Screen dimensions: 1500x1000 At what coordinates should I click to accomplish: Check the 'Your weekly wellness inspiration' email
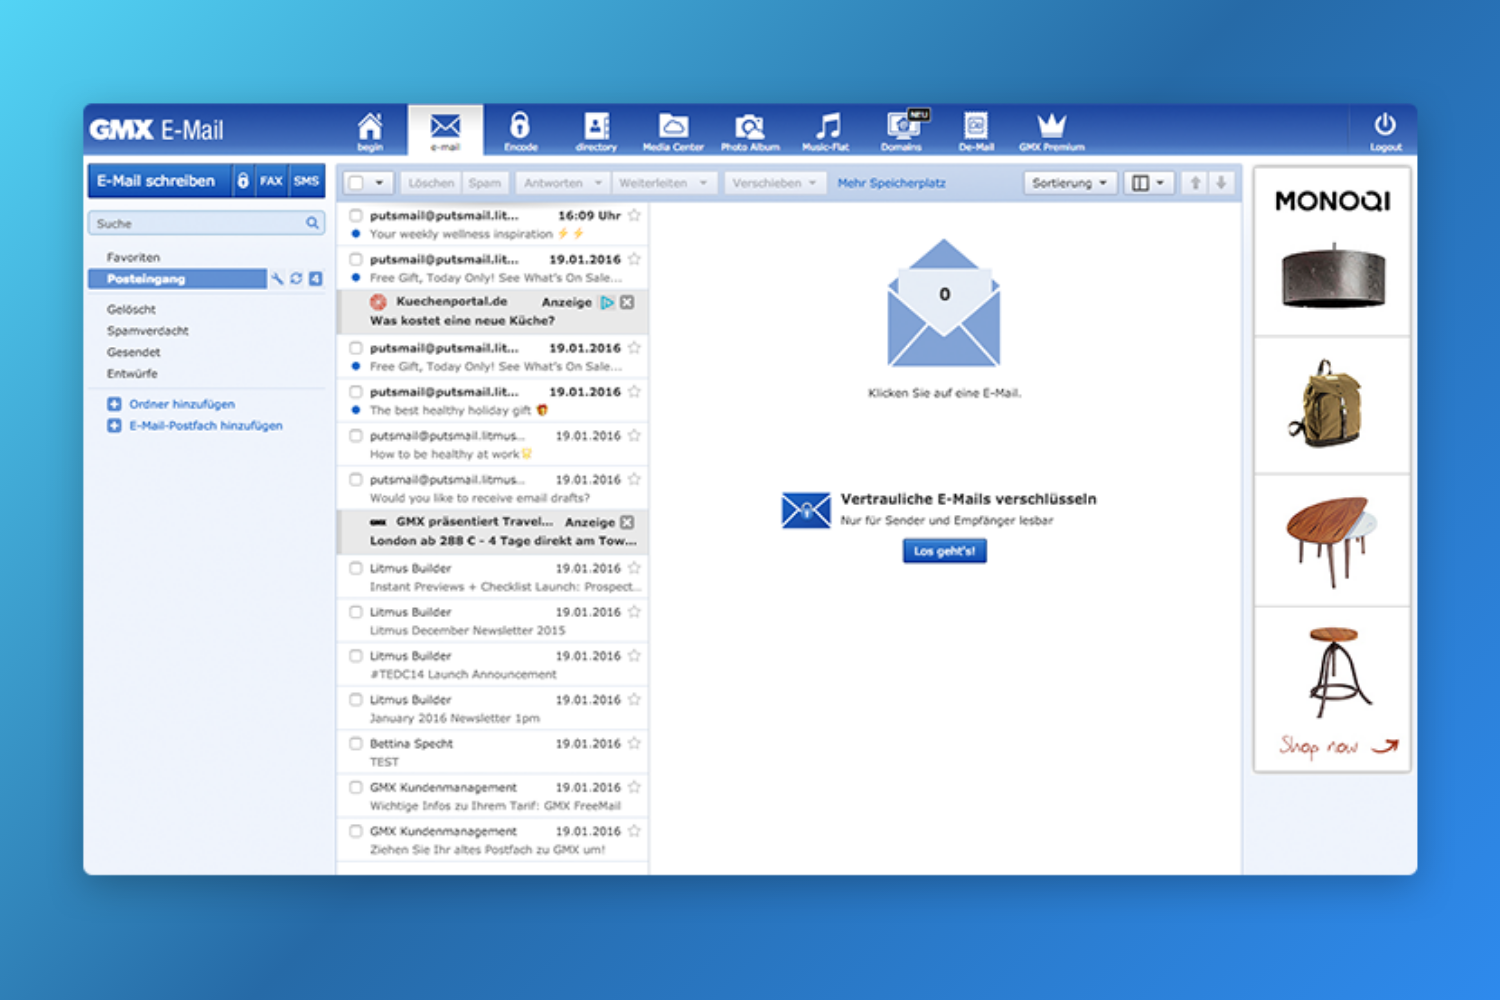point(355,216)
